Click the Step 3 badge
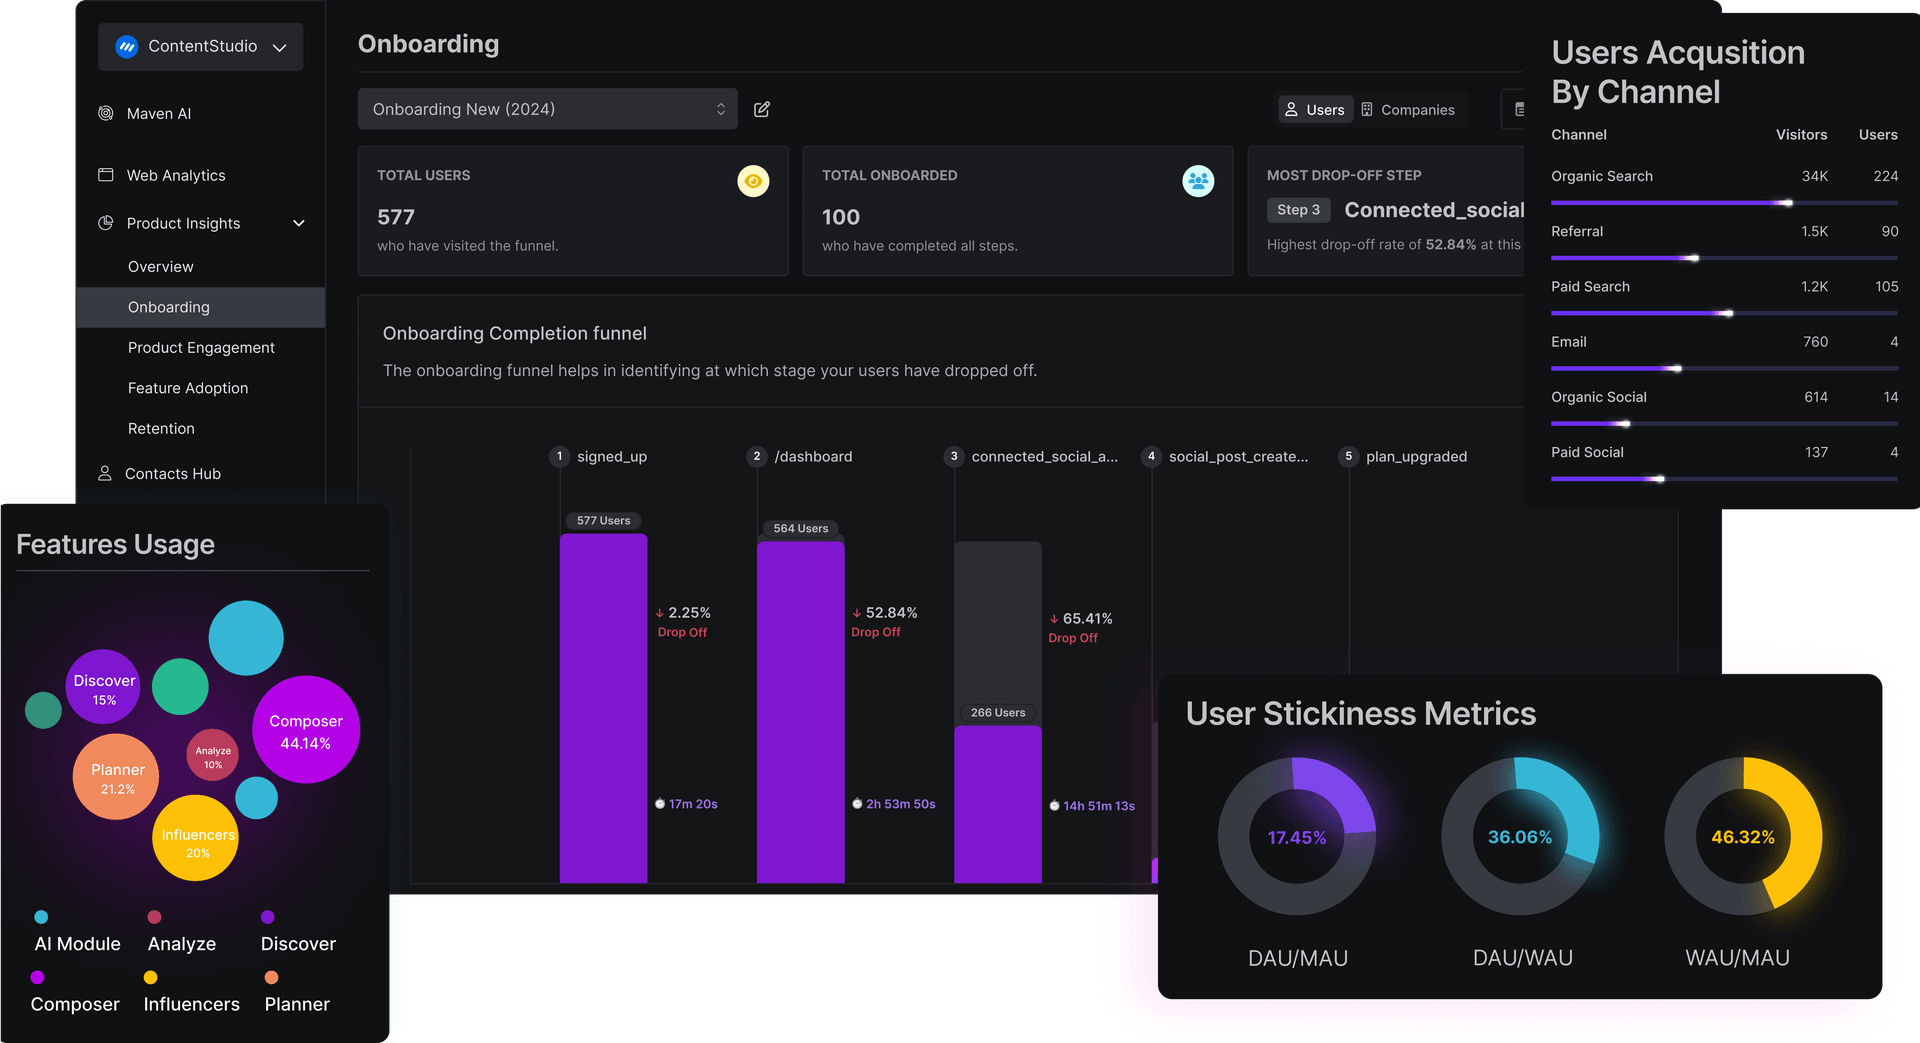This screenshot has width=1920, height=1043. [x=1298, y=210]
